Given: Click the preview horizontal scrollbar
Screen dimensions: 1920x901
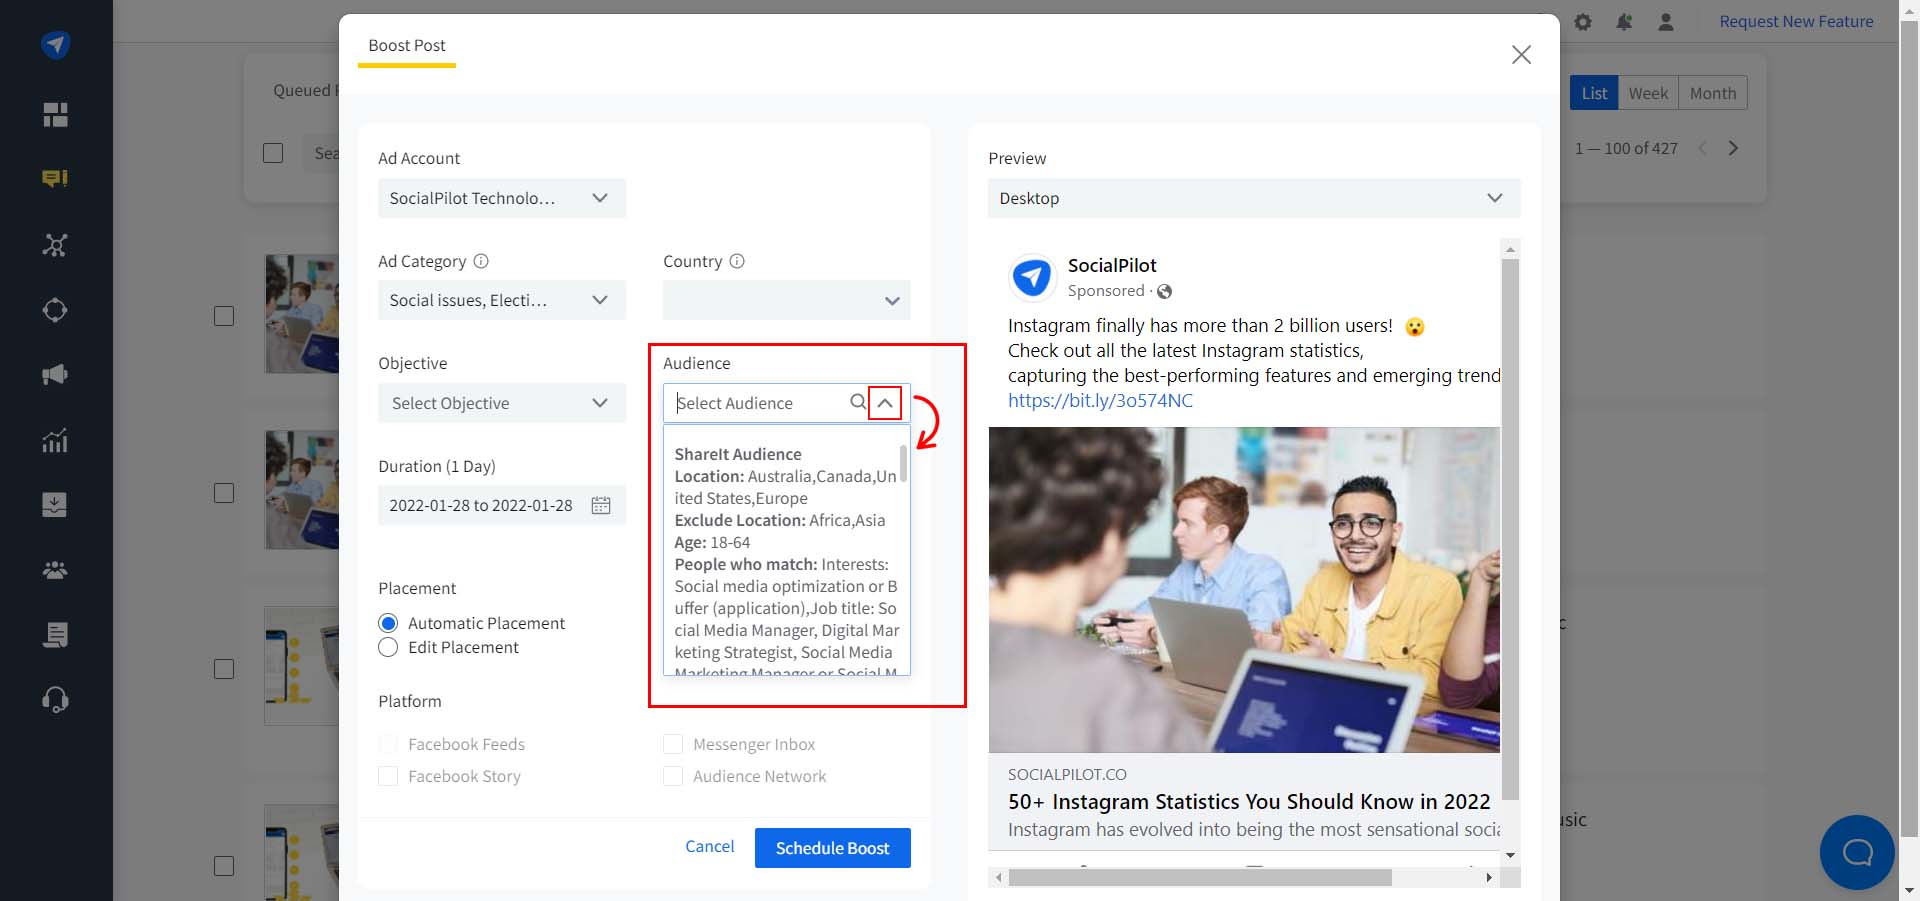Looking at the screenshot, I should [1200, 878].
